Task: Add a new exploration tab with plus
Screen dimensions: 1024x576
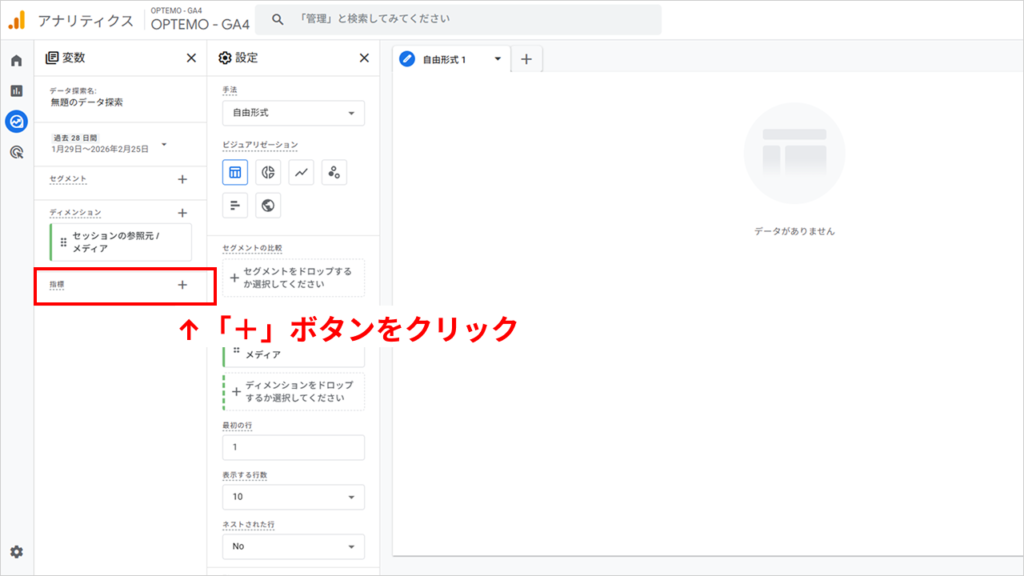Action: point(526,58)
